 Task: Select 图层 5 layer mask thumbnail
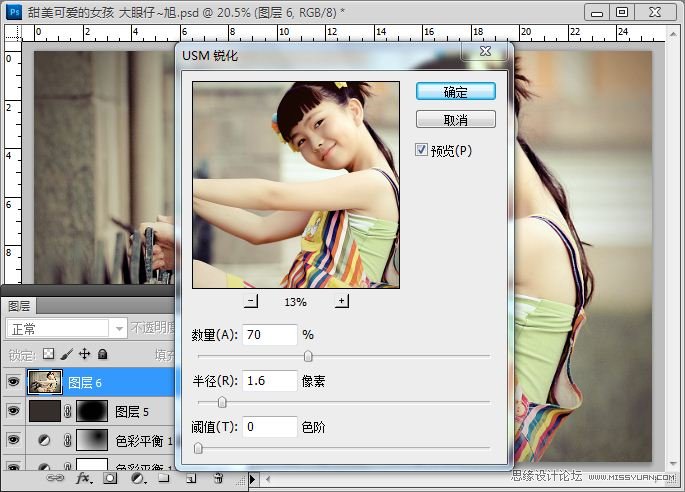tap(92, 411)
